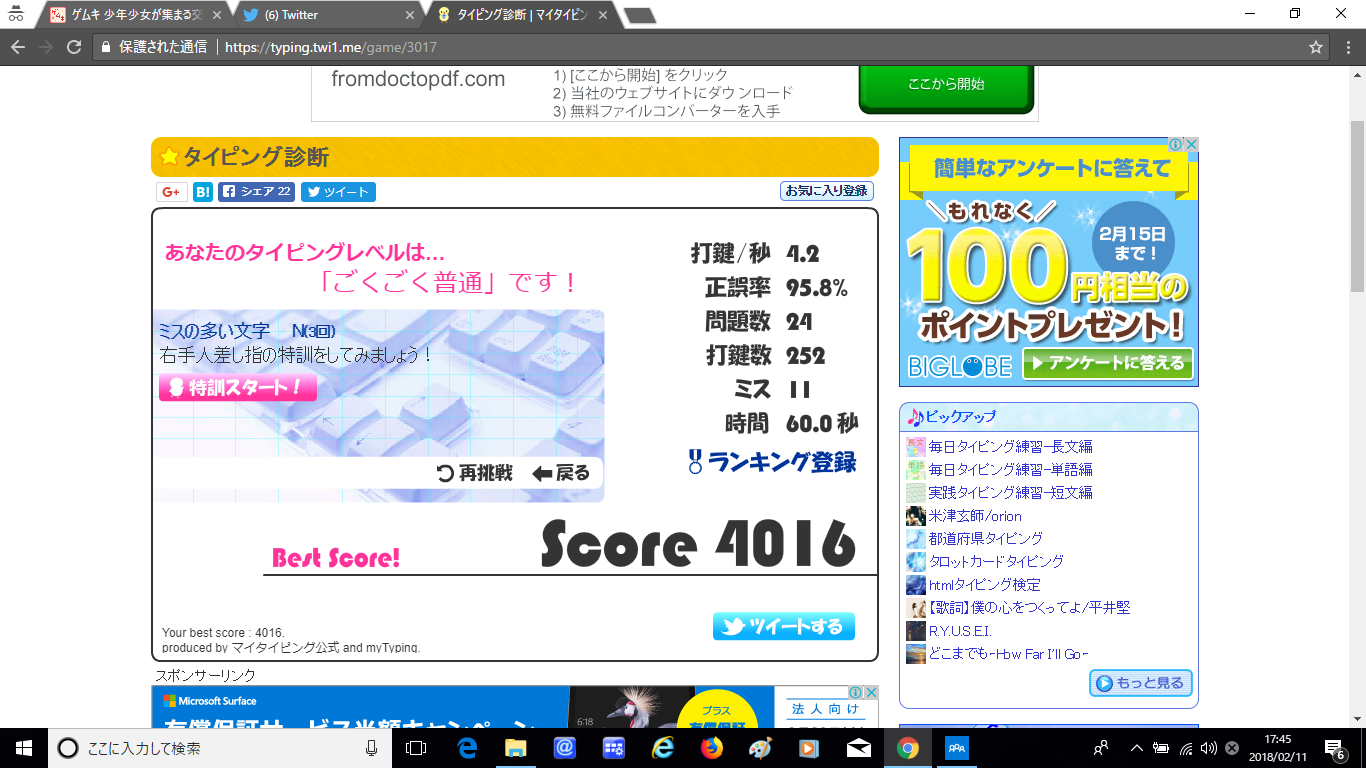The image size is (1366, 768).
Task: Click the 戻る back button
Action: coord(561,473)
